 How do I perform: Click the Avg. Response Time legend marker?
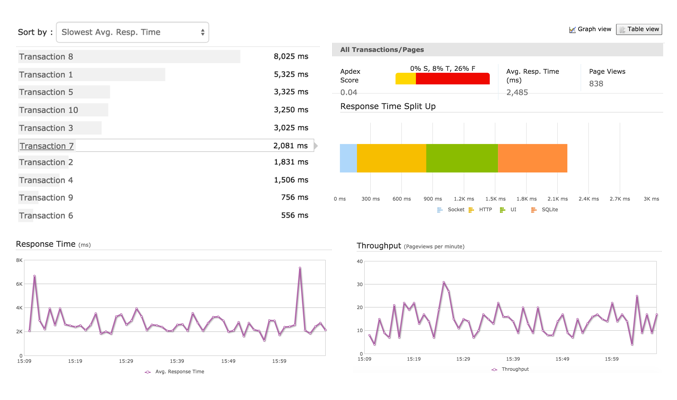click(x=148, y=372)
